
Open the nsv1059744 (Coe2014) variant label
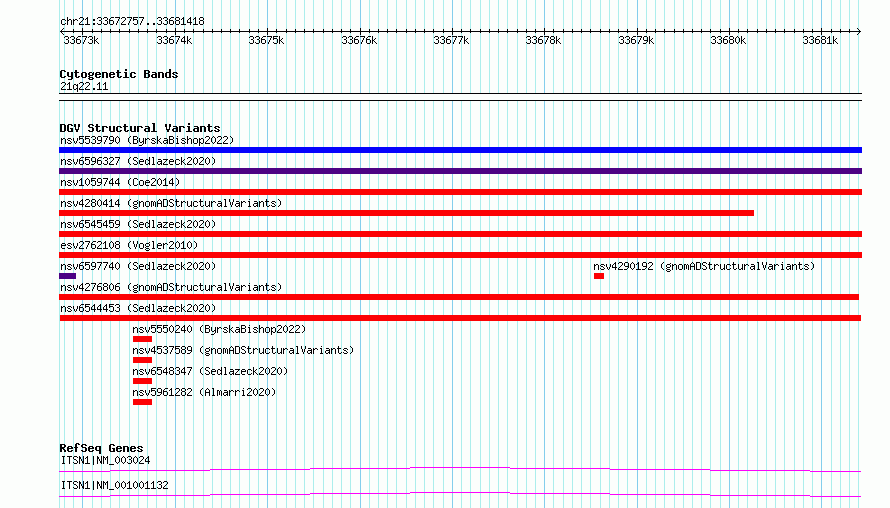click(120, 182)
